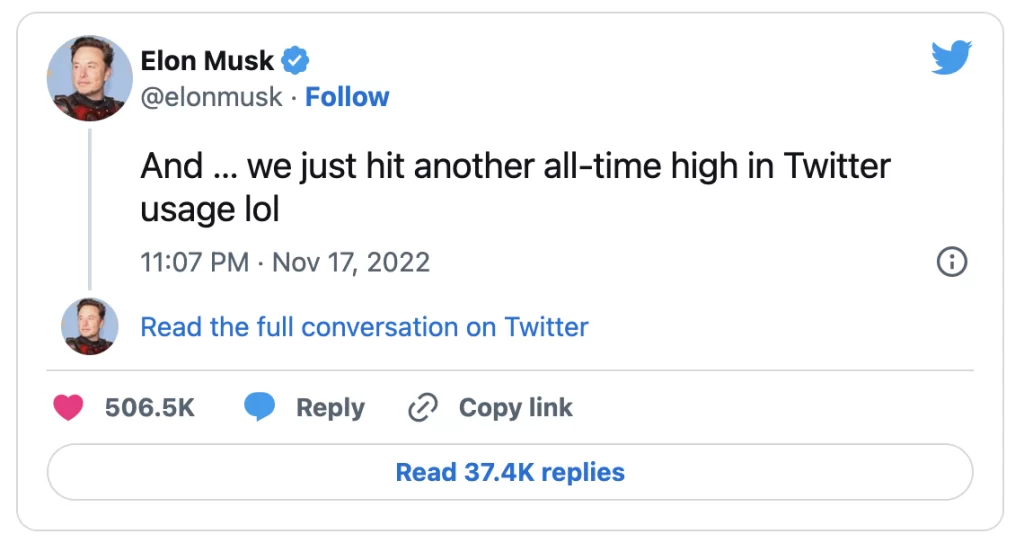Image resolution: width=1024 pixels, height=543 pixels.
Task: Open Elon Musk's large profile avatar
Action: click(x=90, y=78)
